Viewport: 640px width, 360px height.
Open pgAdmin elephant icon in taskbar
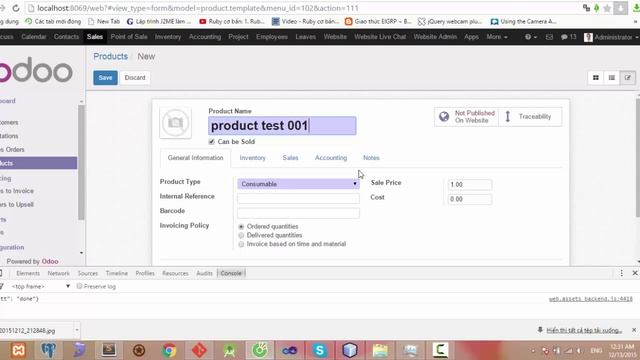(x=49, y=350)
